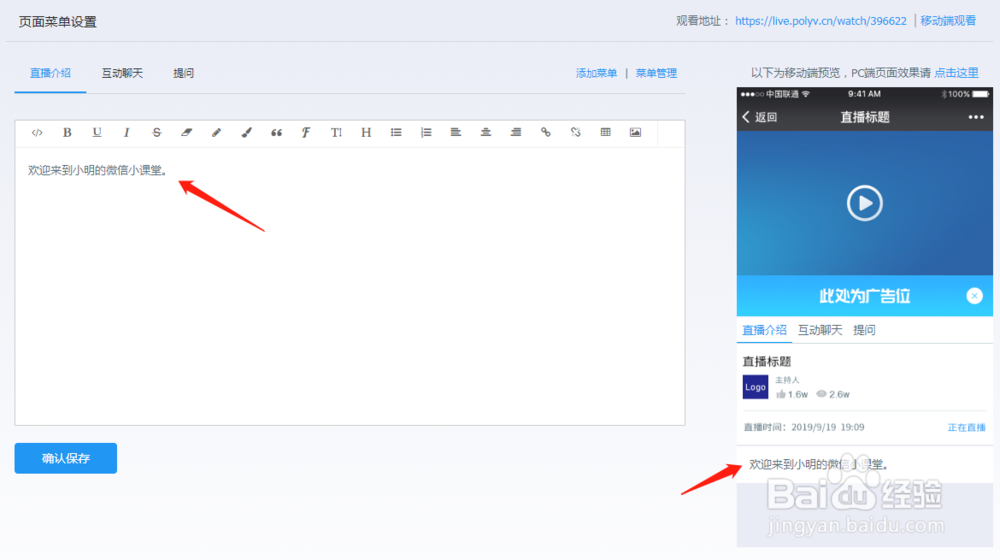Open the live.polyv.cn watch URL
This screenshot has width=1000, height=560.
click(821, 21)
